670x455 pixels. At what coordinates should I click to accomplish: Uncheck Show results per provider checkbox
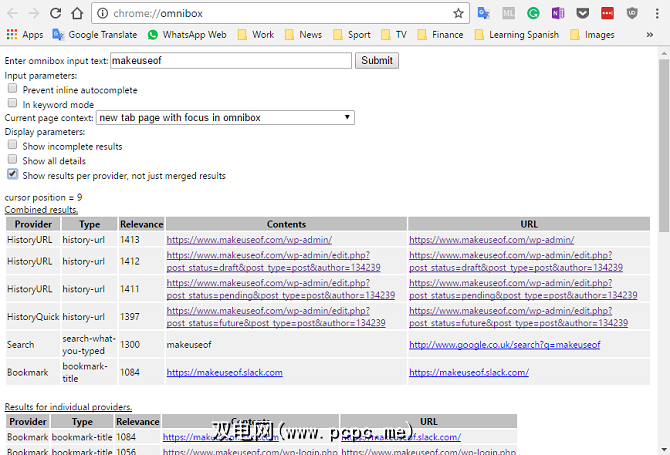[12, 174]
